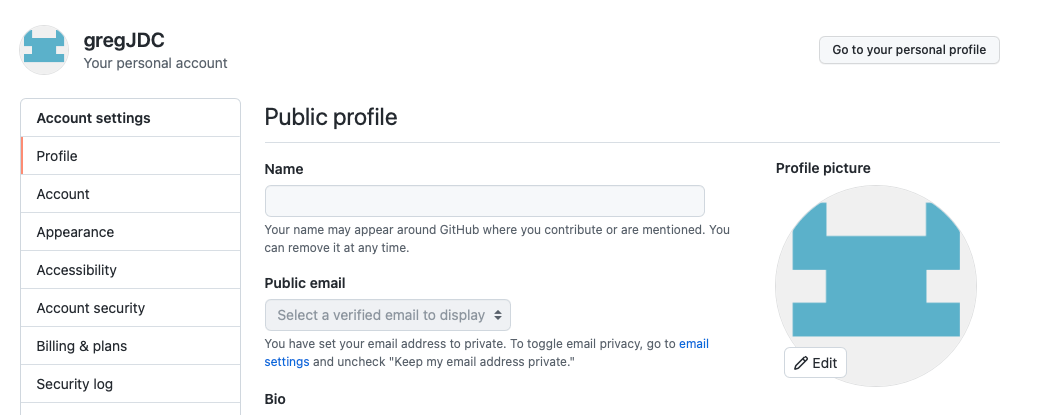
Task: Open the Public email select dropdown
Action: [388, 315]
